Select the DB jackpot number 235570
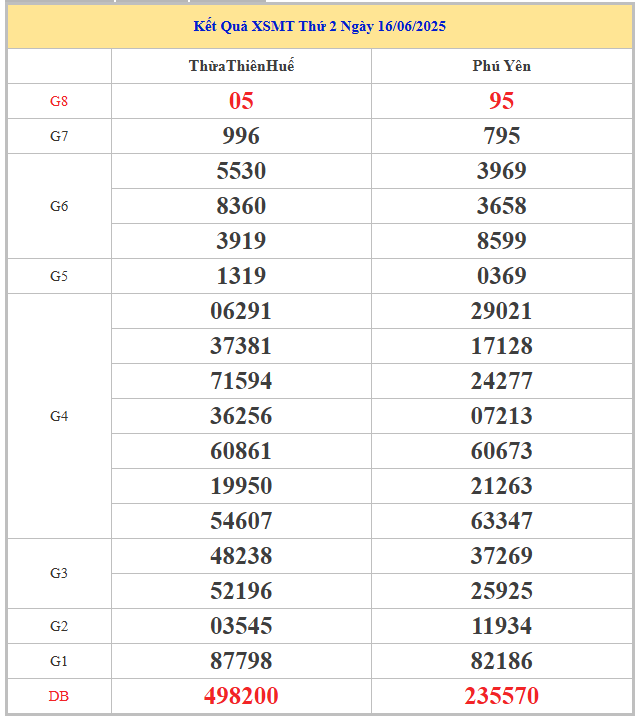Screen dimensions: 638x720 [502, 696]
